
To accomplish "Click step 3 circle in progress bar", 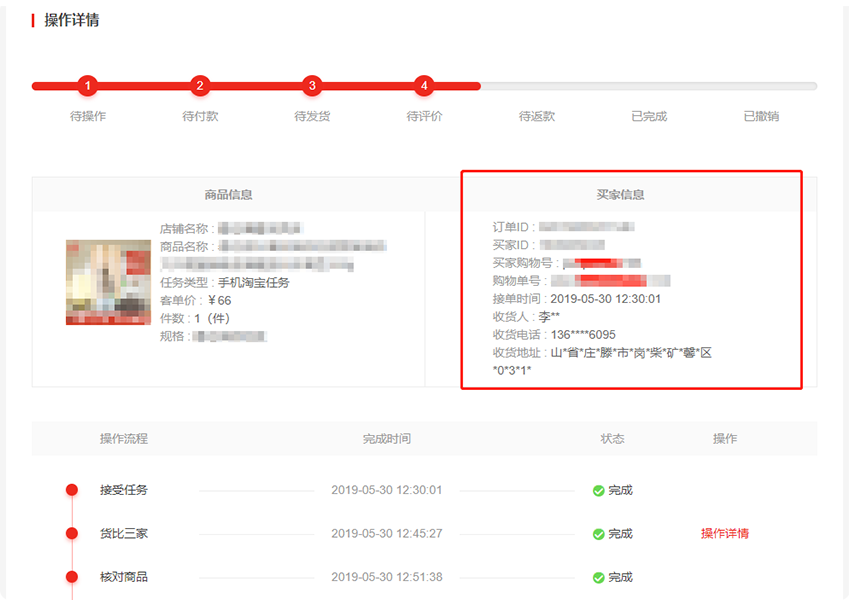I will click(312, 86).
